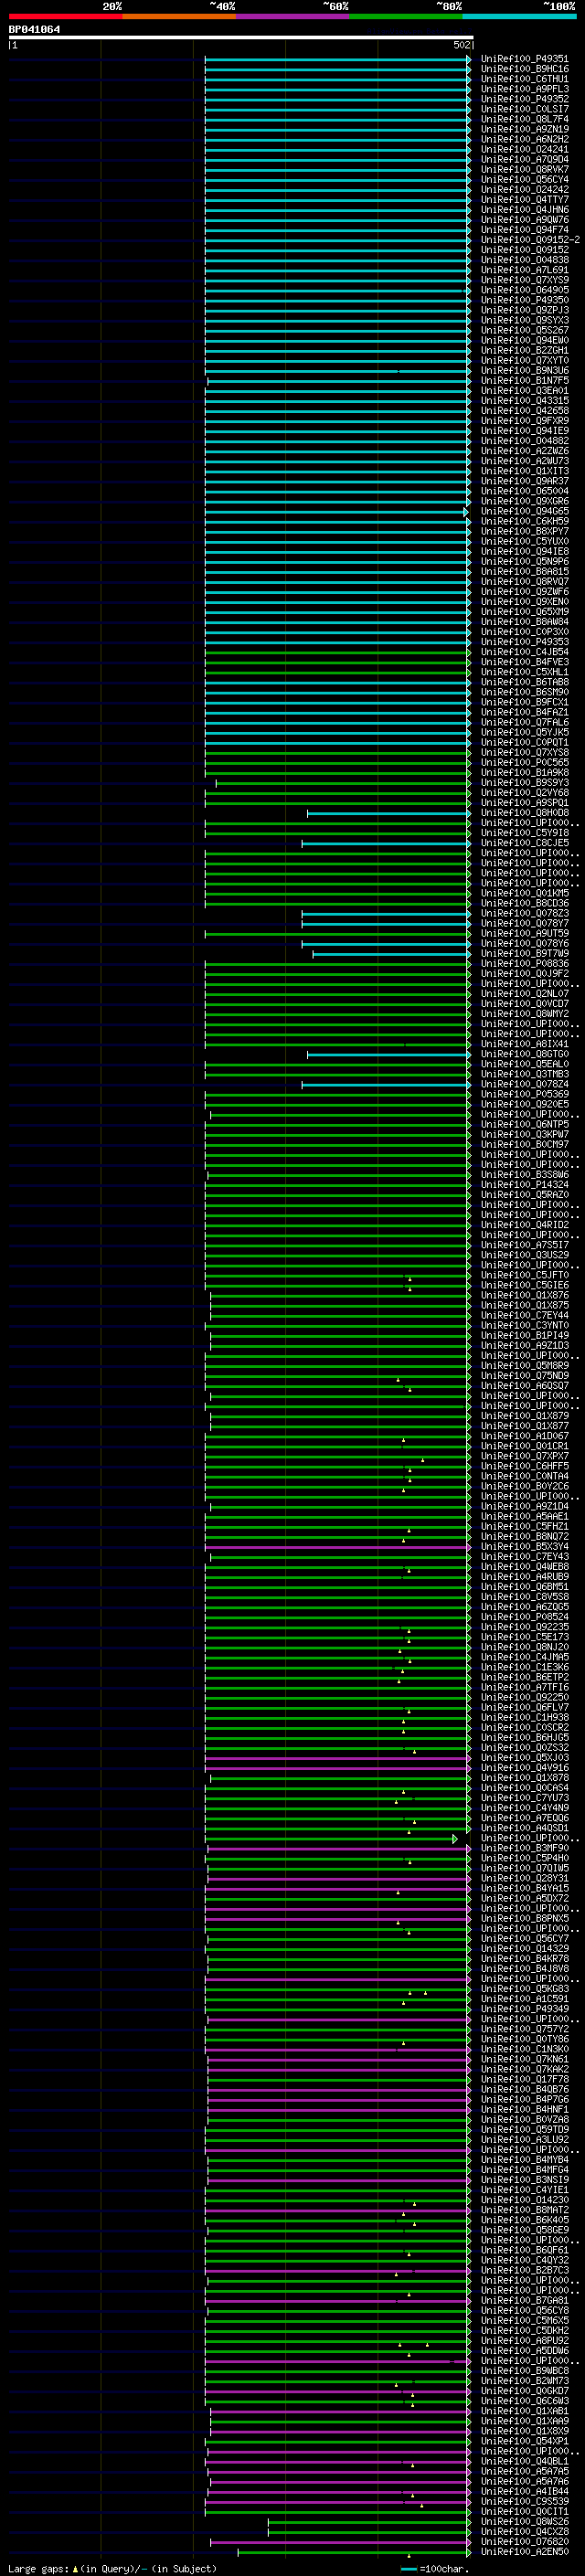
Task: Click the ~100% scale label
Action: pyautogui.click(x=560, y=6)
